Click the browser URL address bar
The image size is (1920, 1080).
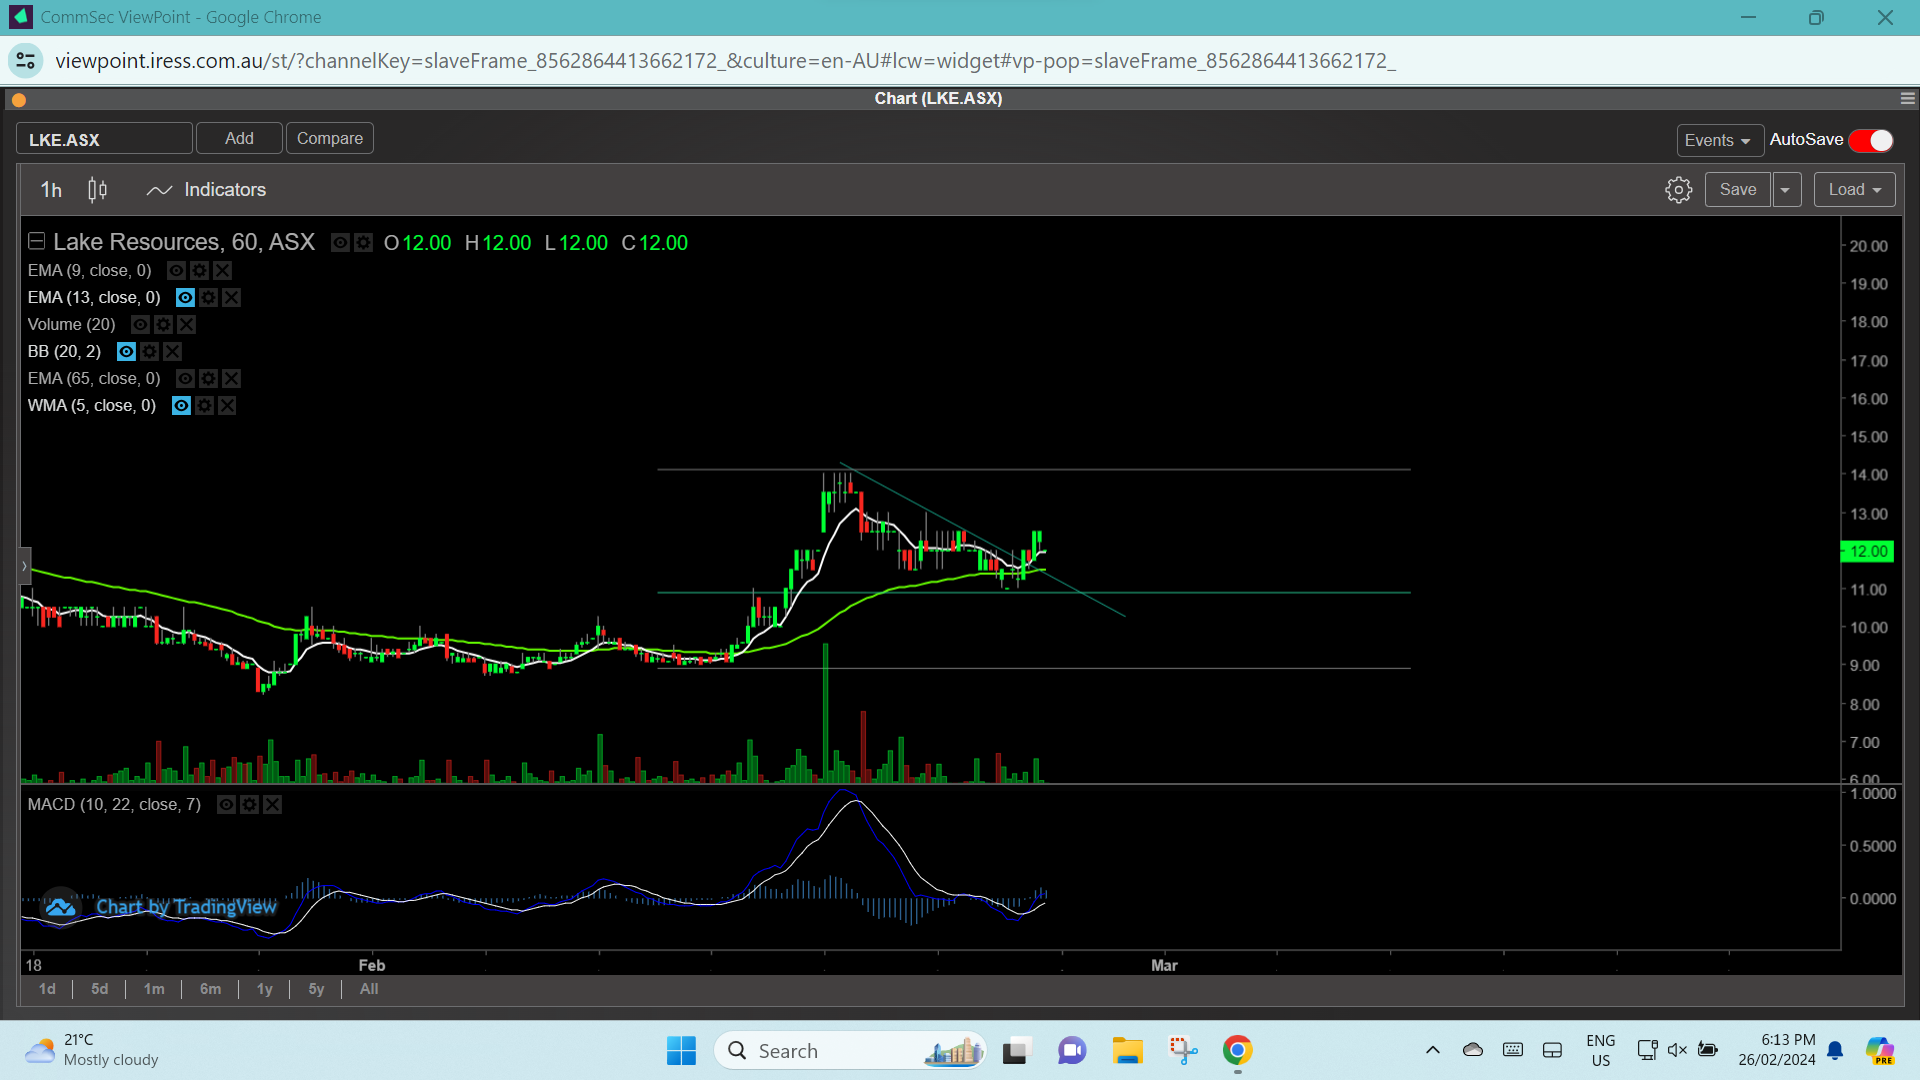click(x=725, y=61)
